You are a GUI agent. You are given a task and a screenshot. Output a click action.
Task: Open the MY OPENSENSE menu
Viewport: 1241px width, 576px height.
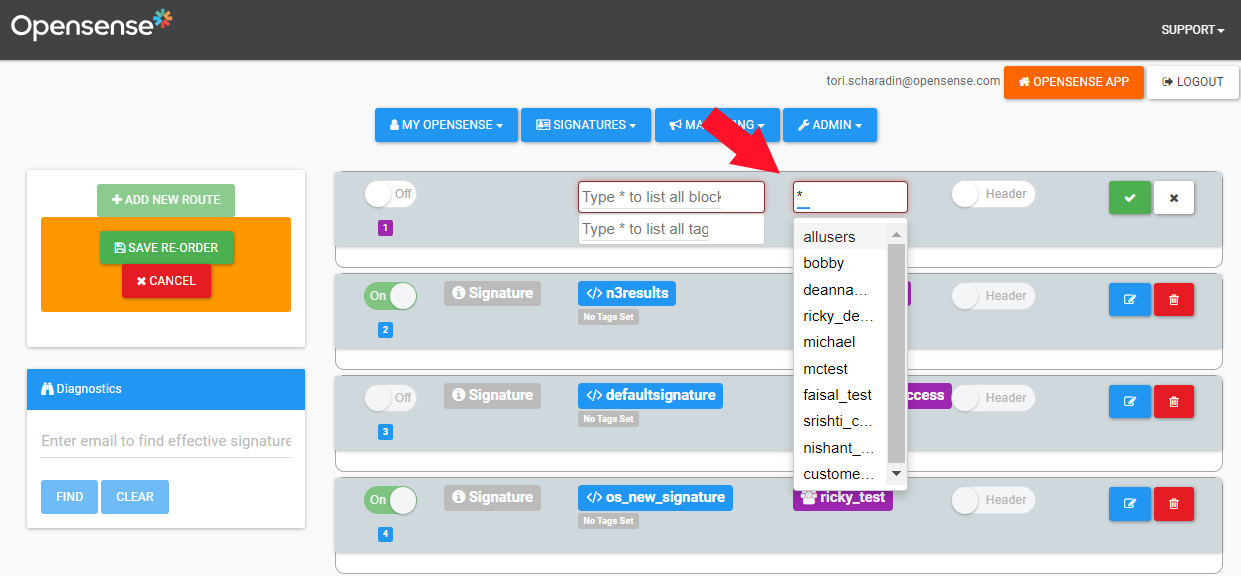point(446,125)
